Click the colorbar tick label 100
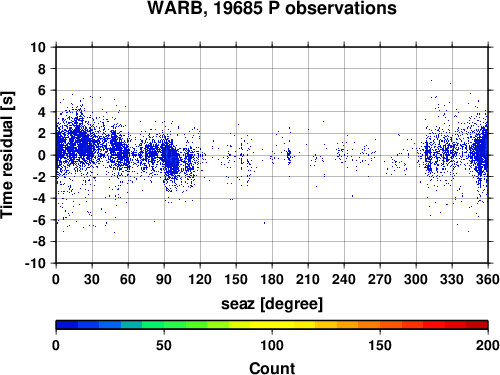This screenshot has height=375, width=500. point(272,345)
